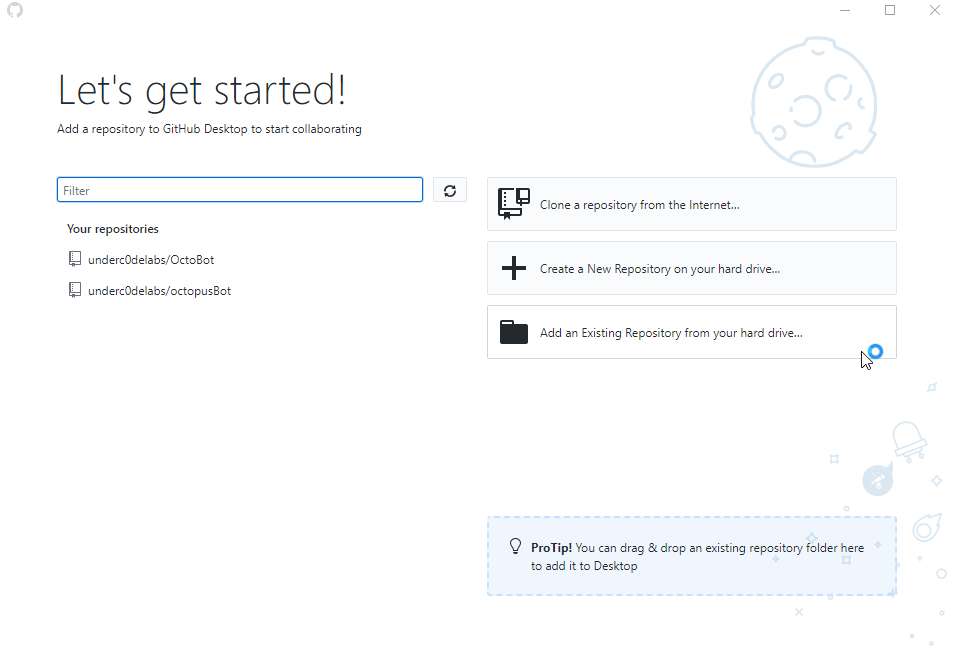Click the folder icon for existing repository
This screenshot has height=655, width=957.
tap(514, 332)
